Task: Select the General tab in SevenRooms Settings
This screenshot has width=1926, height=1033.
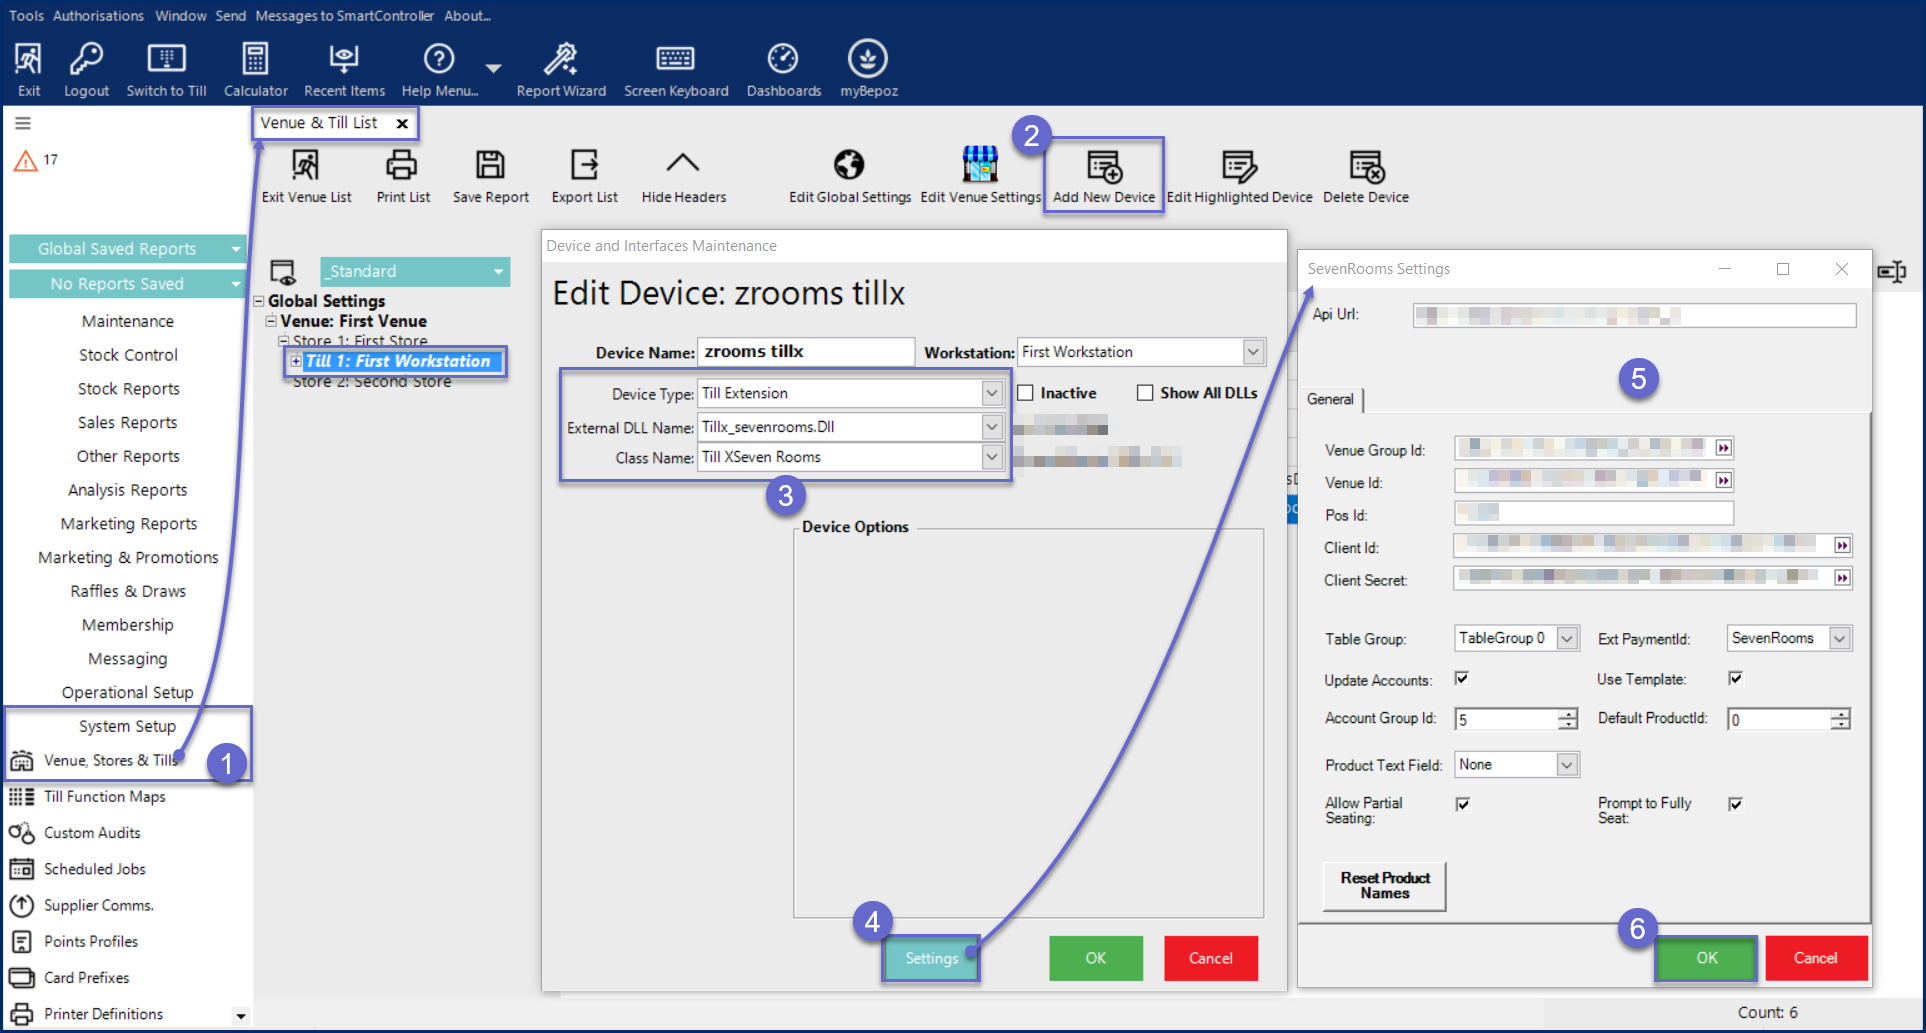Action: tap(1330, 399)
